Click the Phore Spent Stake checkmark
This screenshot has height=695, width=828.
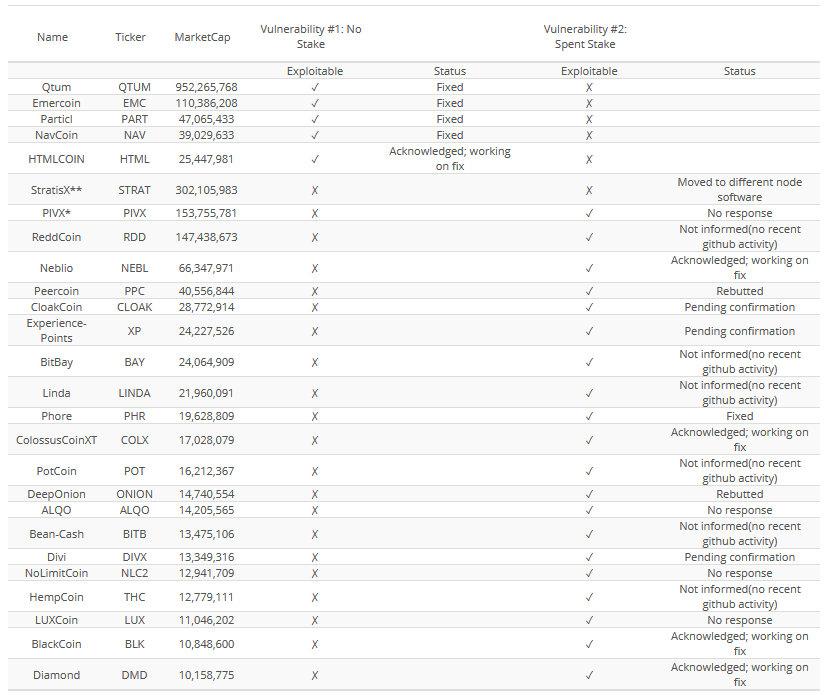point(589,416)
